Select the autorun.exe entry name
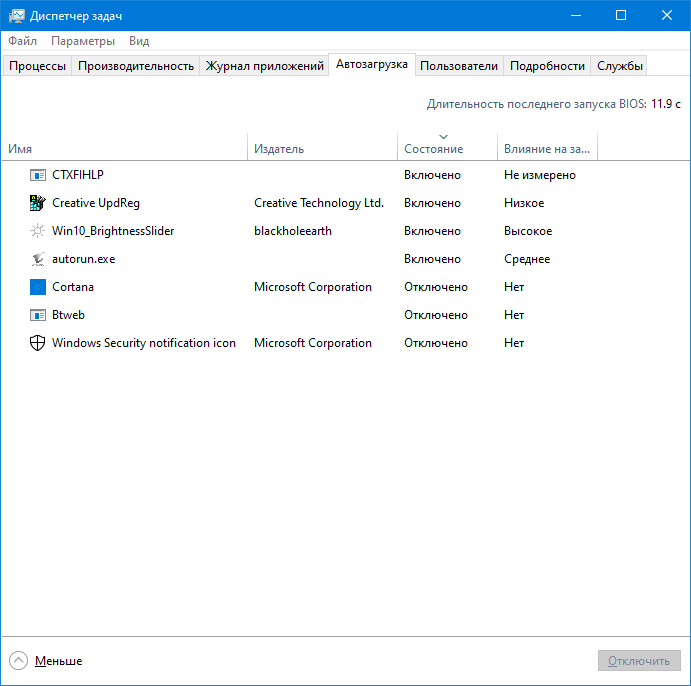The height and width of the screenshot is (686, 691). 84,259
